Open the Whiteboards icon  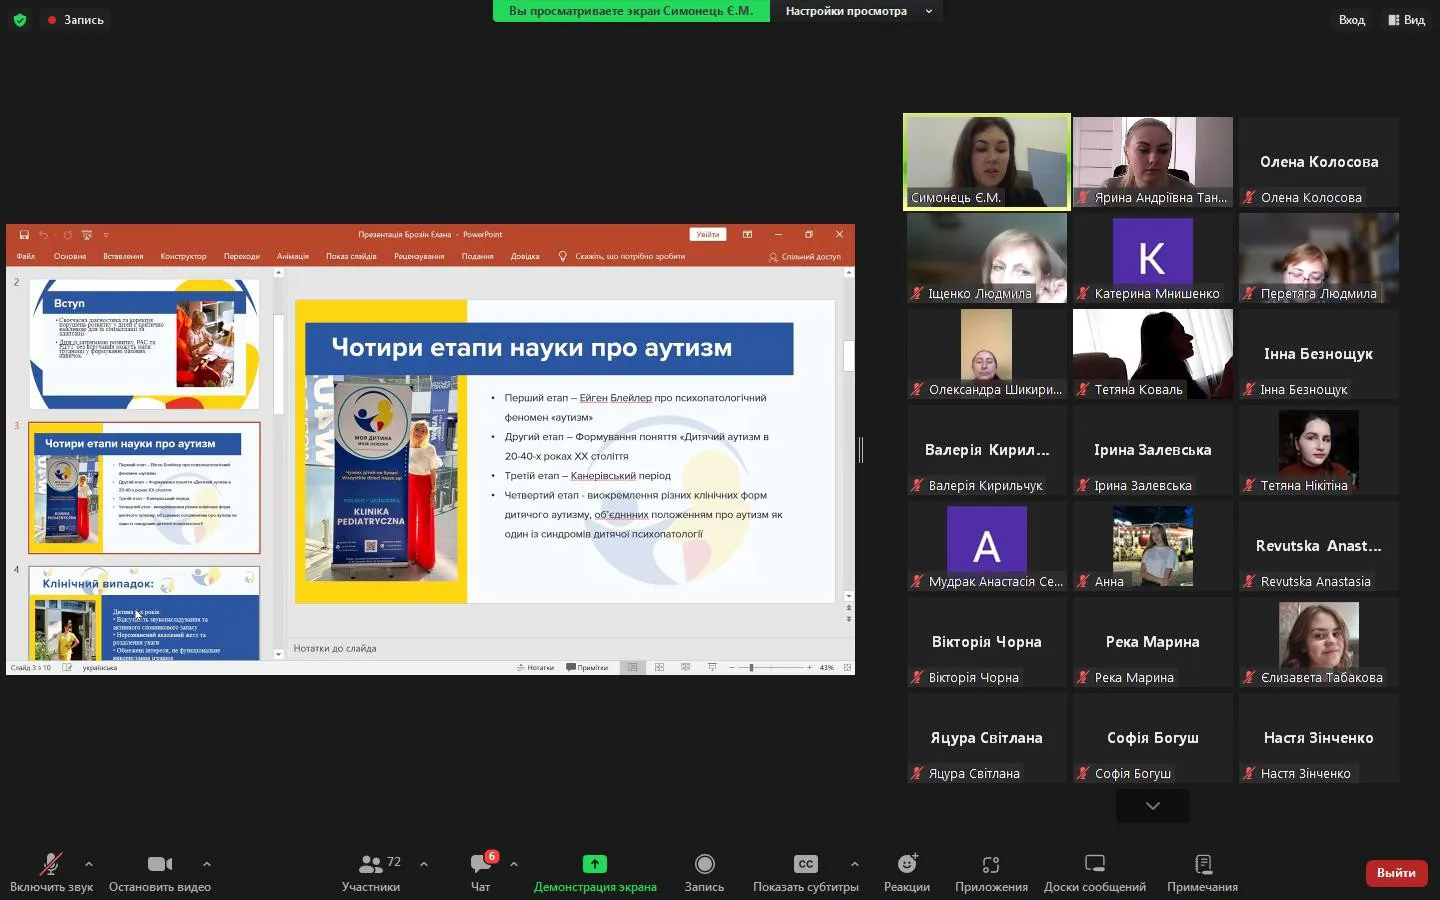(x=1095, y=864)
